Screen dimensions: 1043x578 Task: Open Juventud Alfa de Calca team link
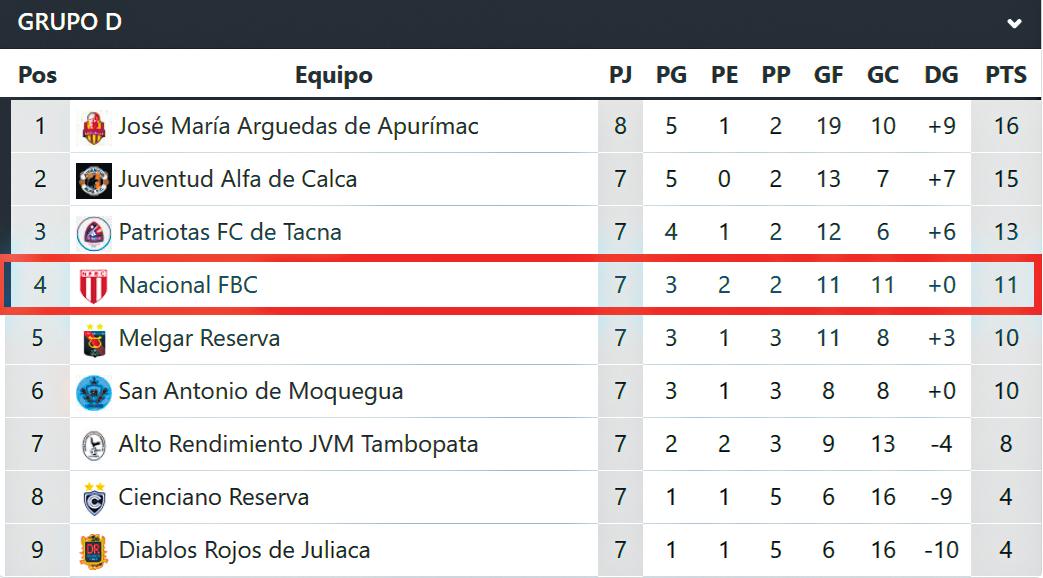(237, 179)
